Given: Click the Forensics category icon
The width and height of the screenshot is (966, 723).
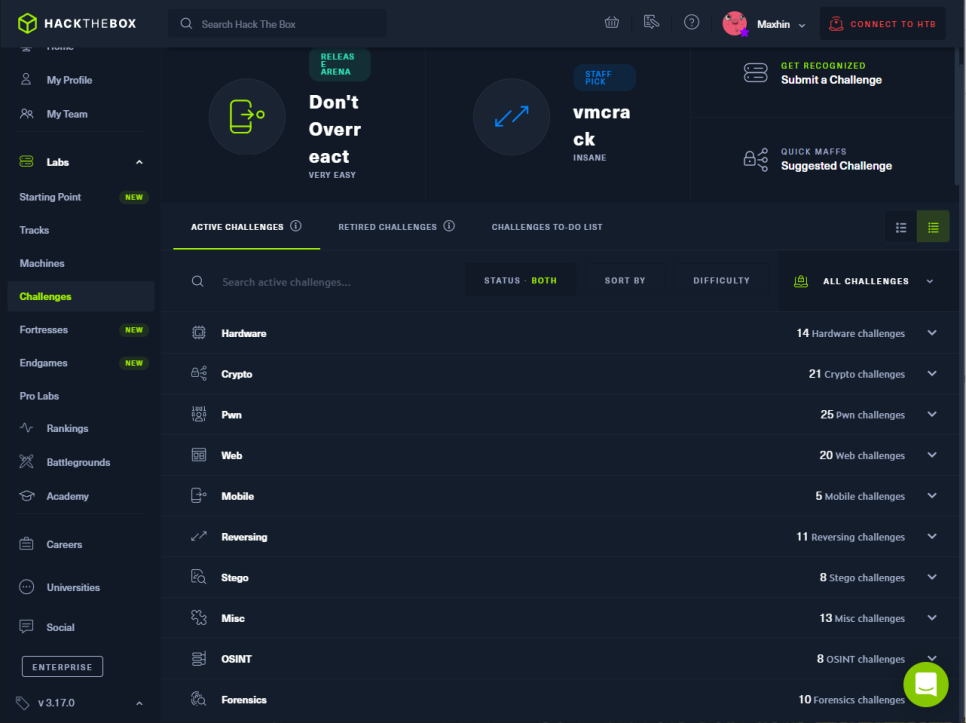Looking at the screenshot, I should pyautogui.click(x=198, y=699).
